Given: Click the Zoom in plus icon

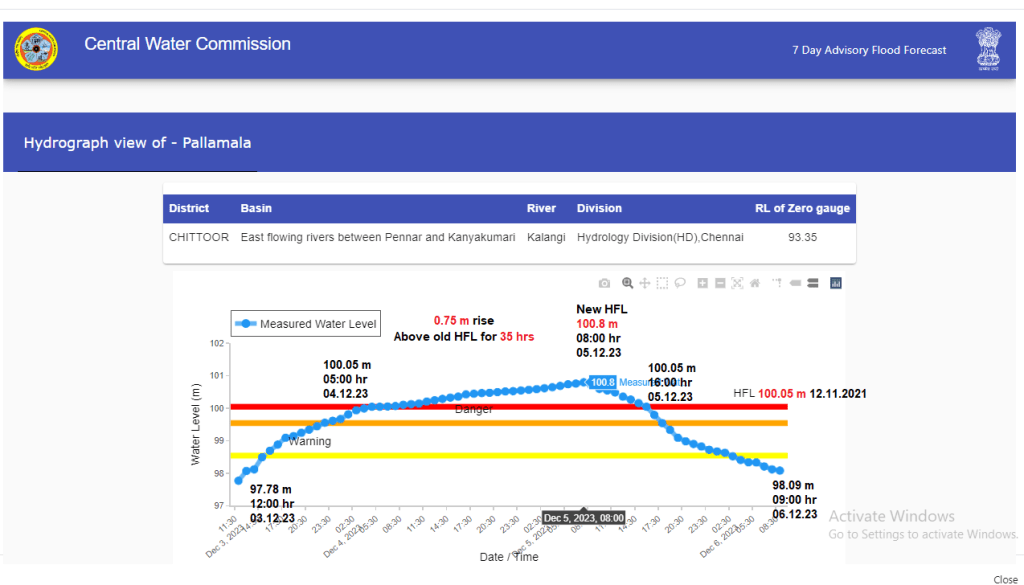Looking at the screenshot, I should coord(703,283).
